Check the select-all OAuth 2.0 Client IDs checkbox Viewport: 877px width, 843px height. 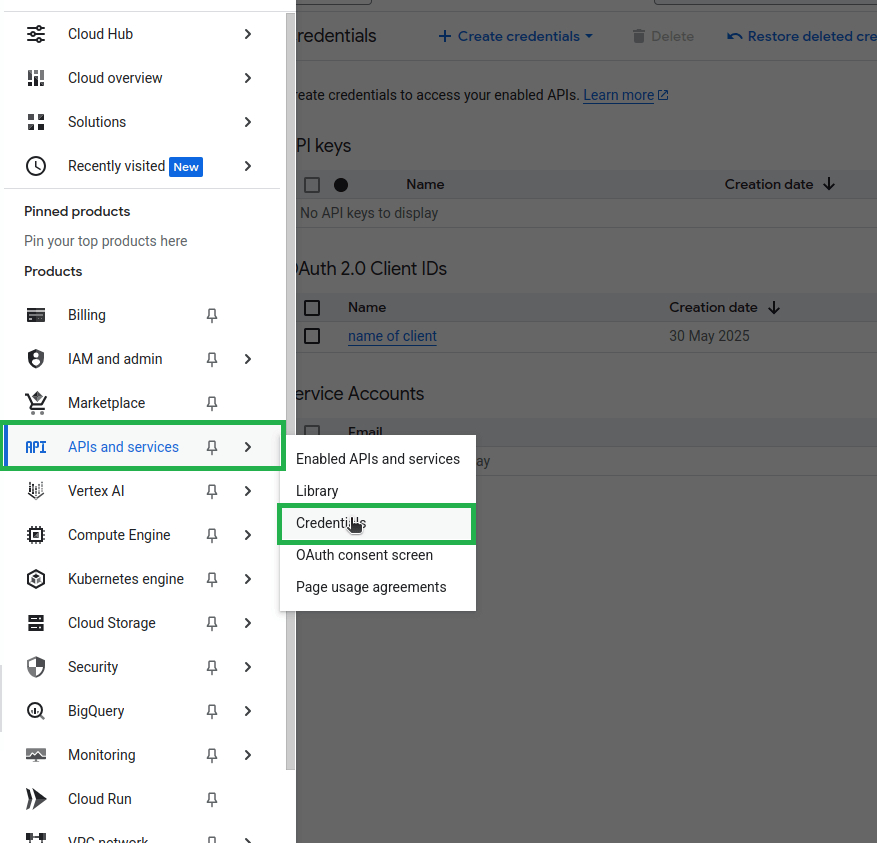click(312, 307)
